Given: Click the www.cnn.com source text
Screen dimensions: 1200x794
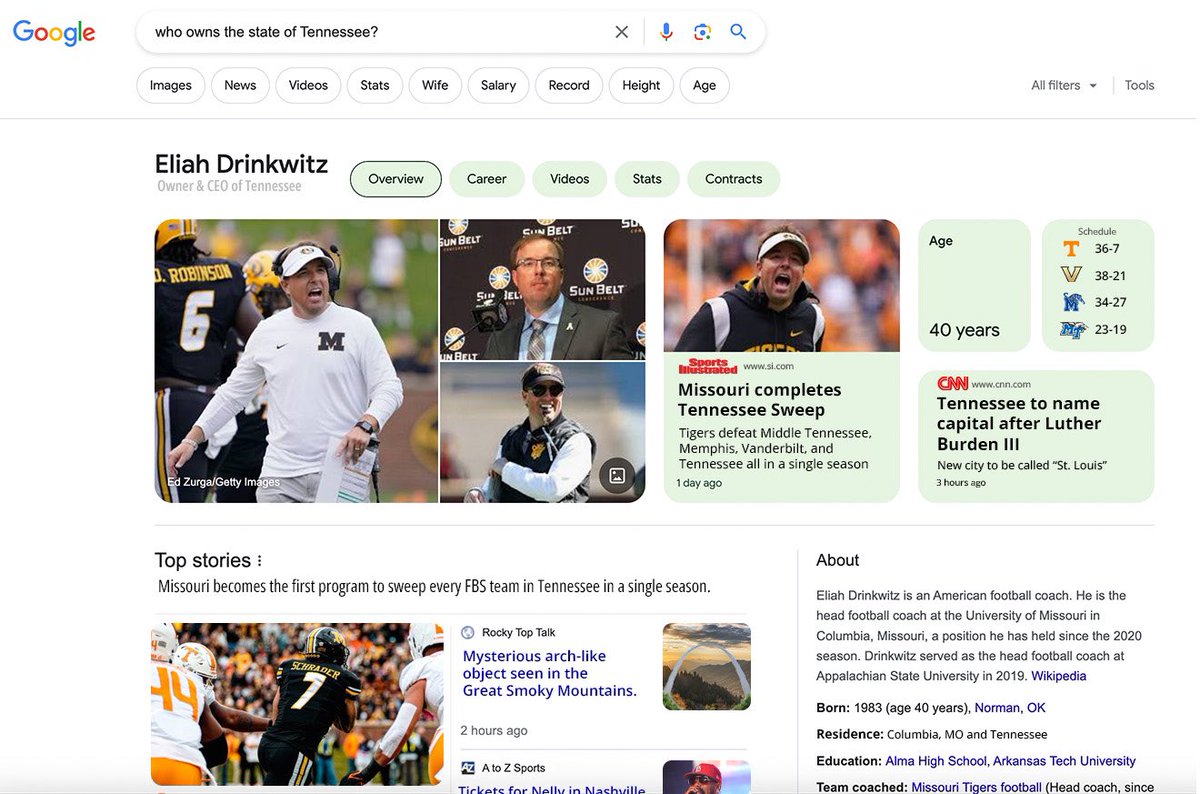Looking at the screenshot, I should pos(1001,384).
